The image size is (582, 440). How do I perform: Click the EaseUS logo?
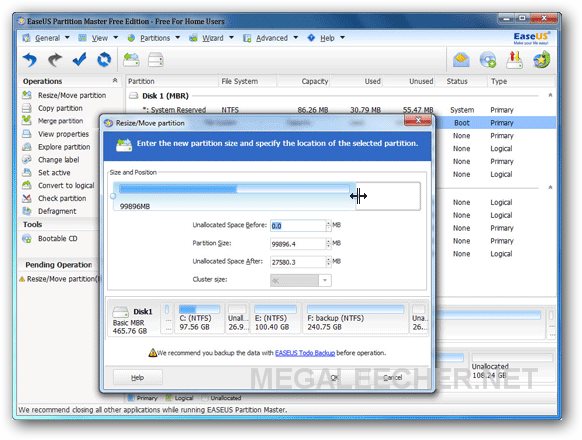[x=531, y=38]
